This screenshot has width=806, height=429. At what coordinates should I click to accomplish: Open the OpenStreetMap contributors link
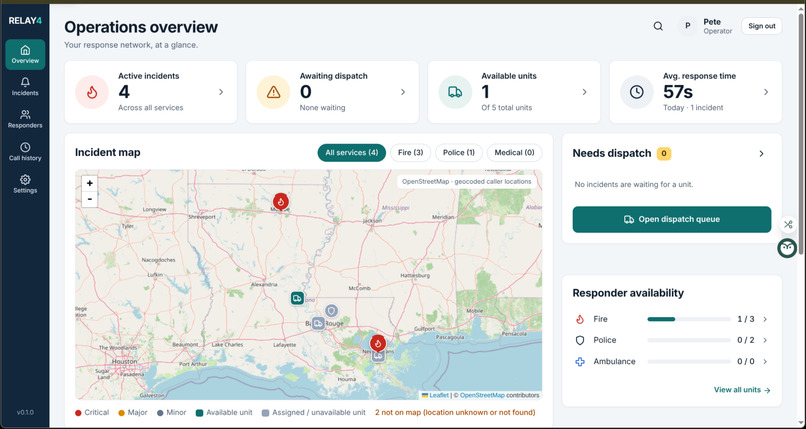[482, 395]
